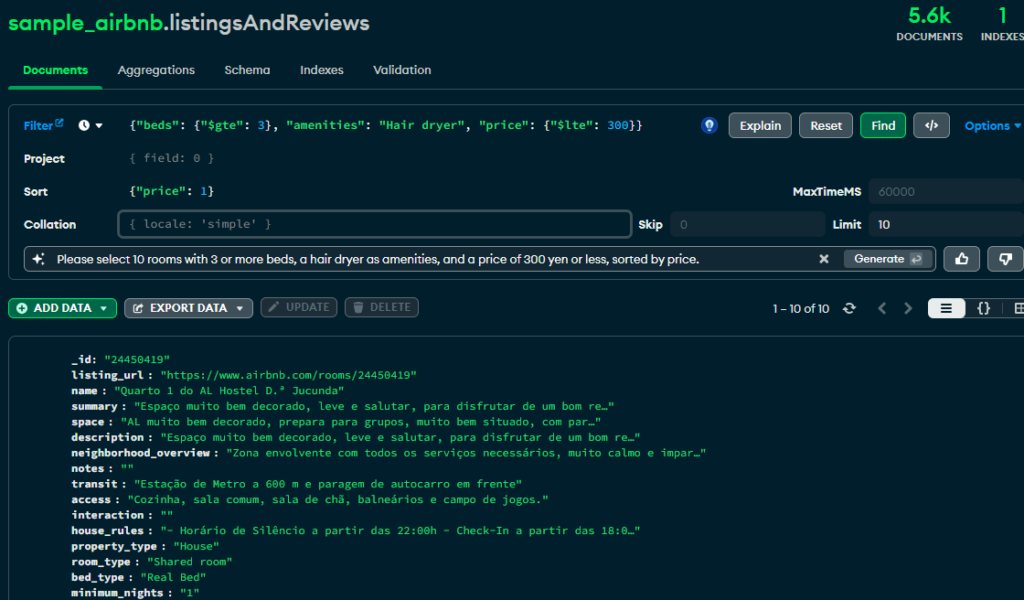Image resolution: width=1024 pixels, height=600 pixels.
Task: Click the neighborhood_overview field value
Action: (466, 453)
